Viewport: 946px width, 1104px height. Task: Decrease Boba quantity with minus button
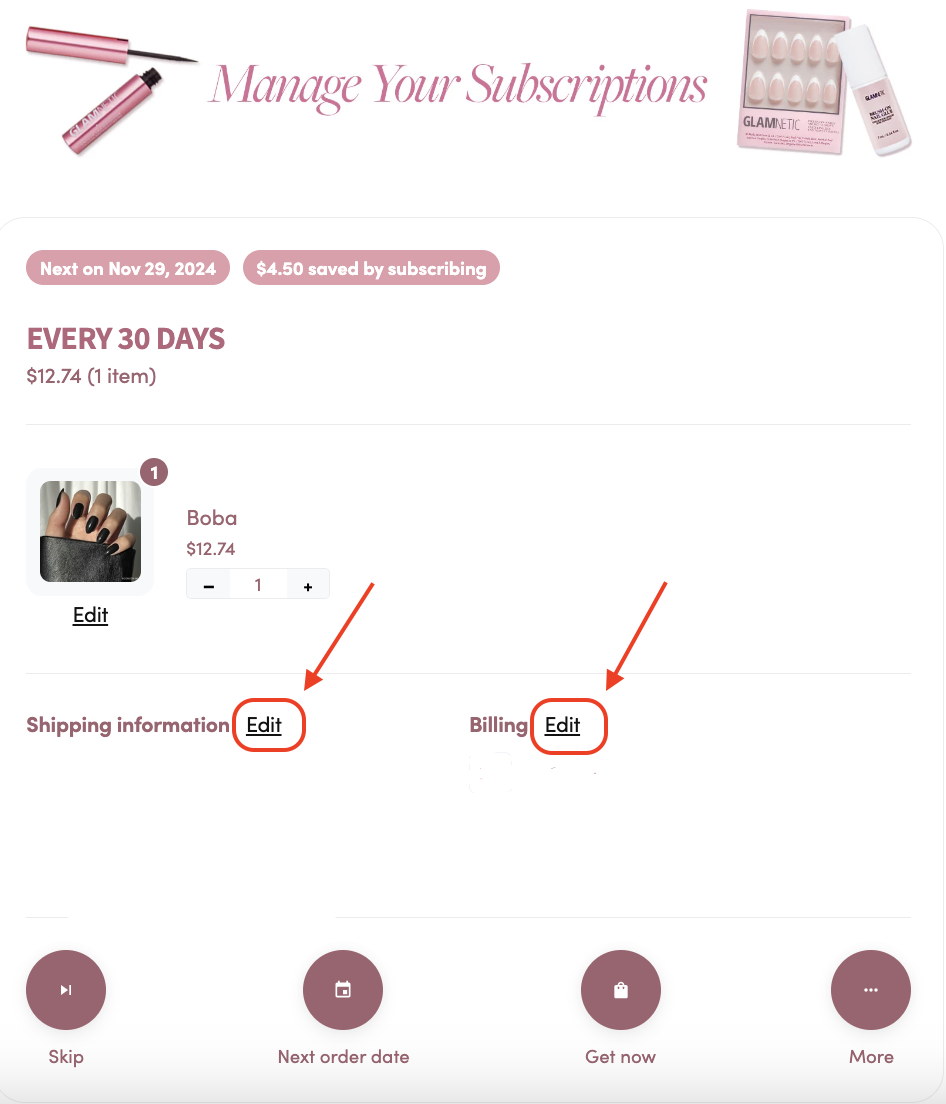click(x=208, y=586)
